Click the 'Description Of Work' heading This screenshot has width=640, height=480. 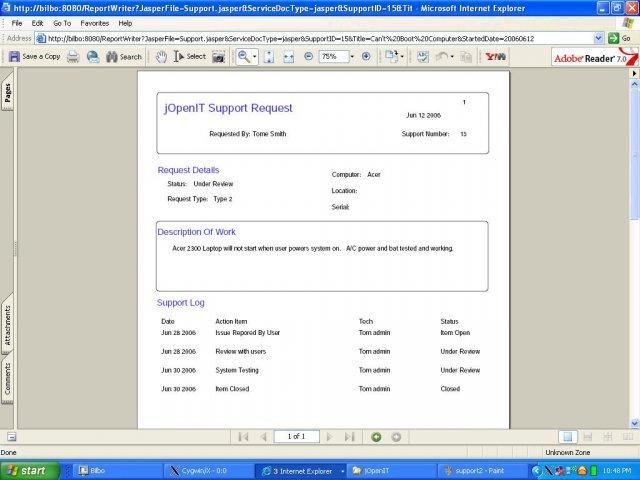click(x=196, y=232)
